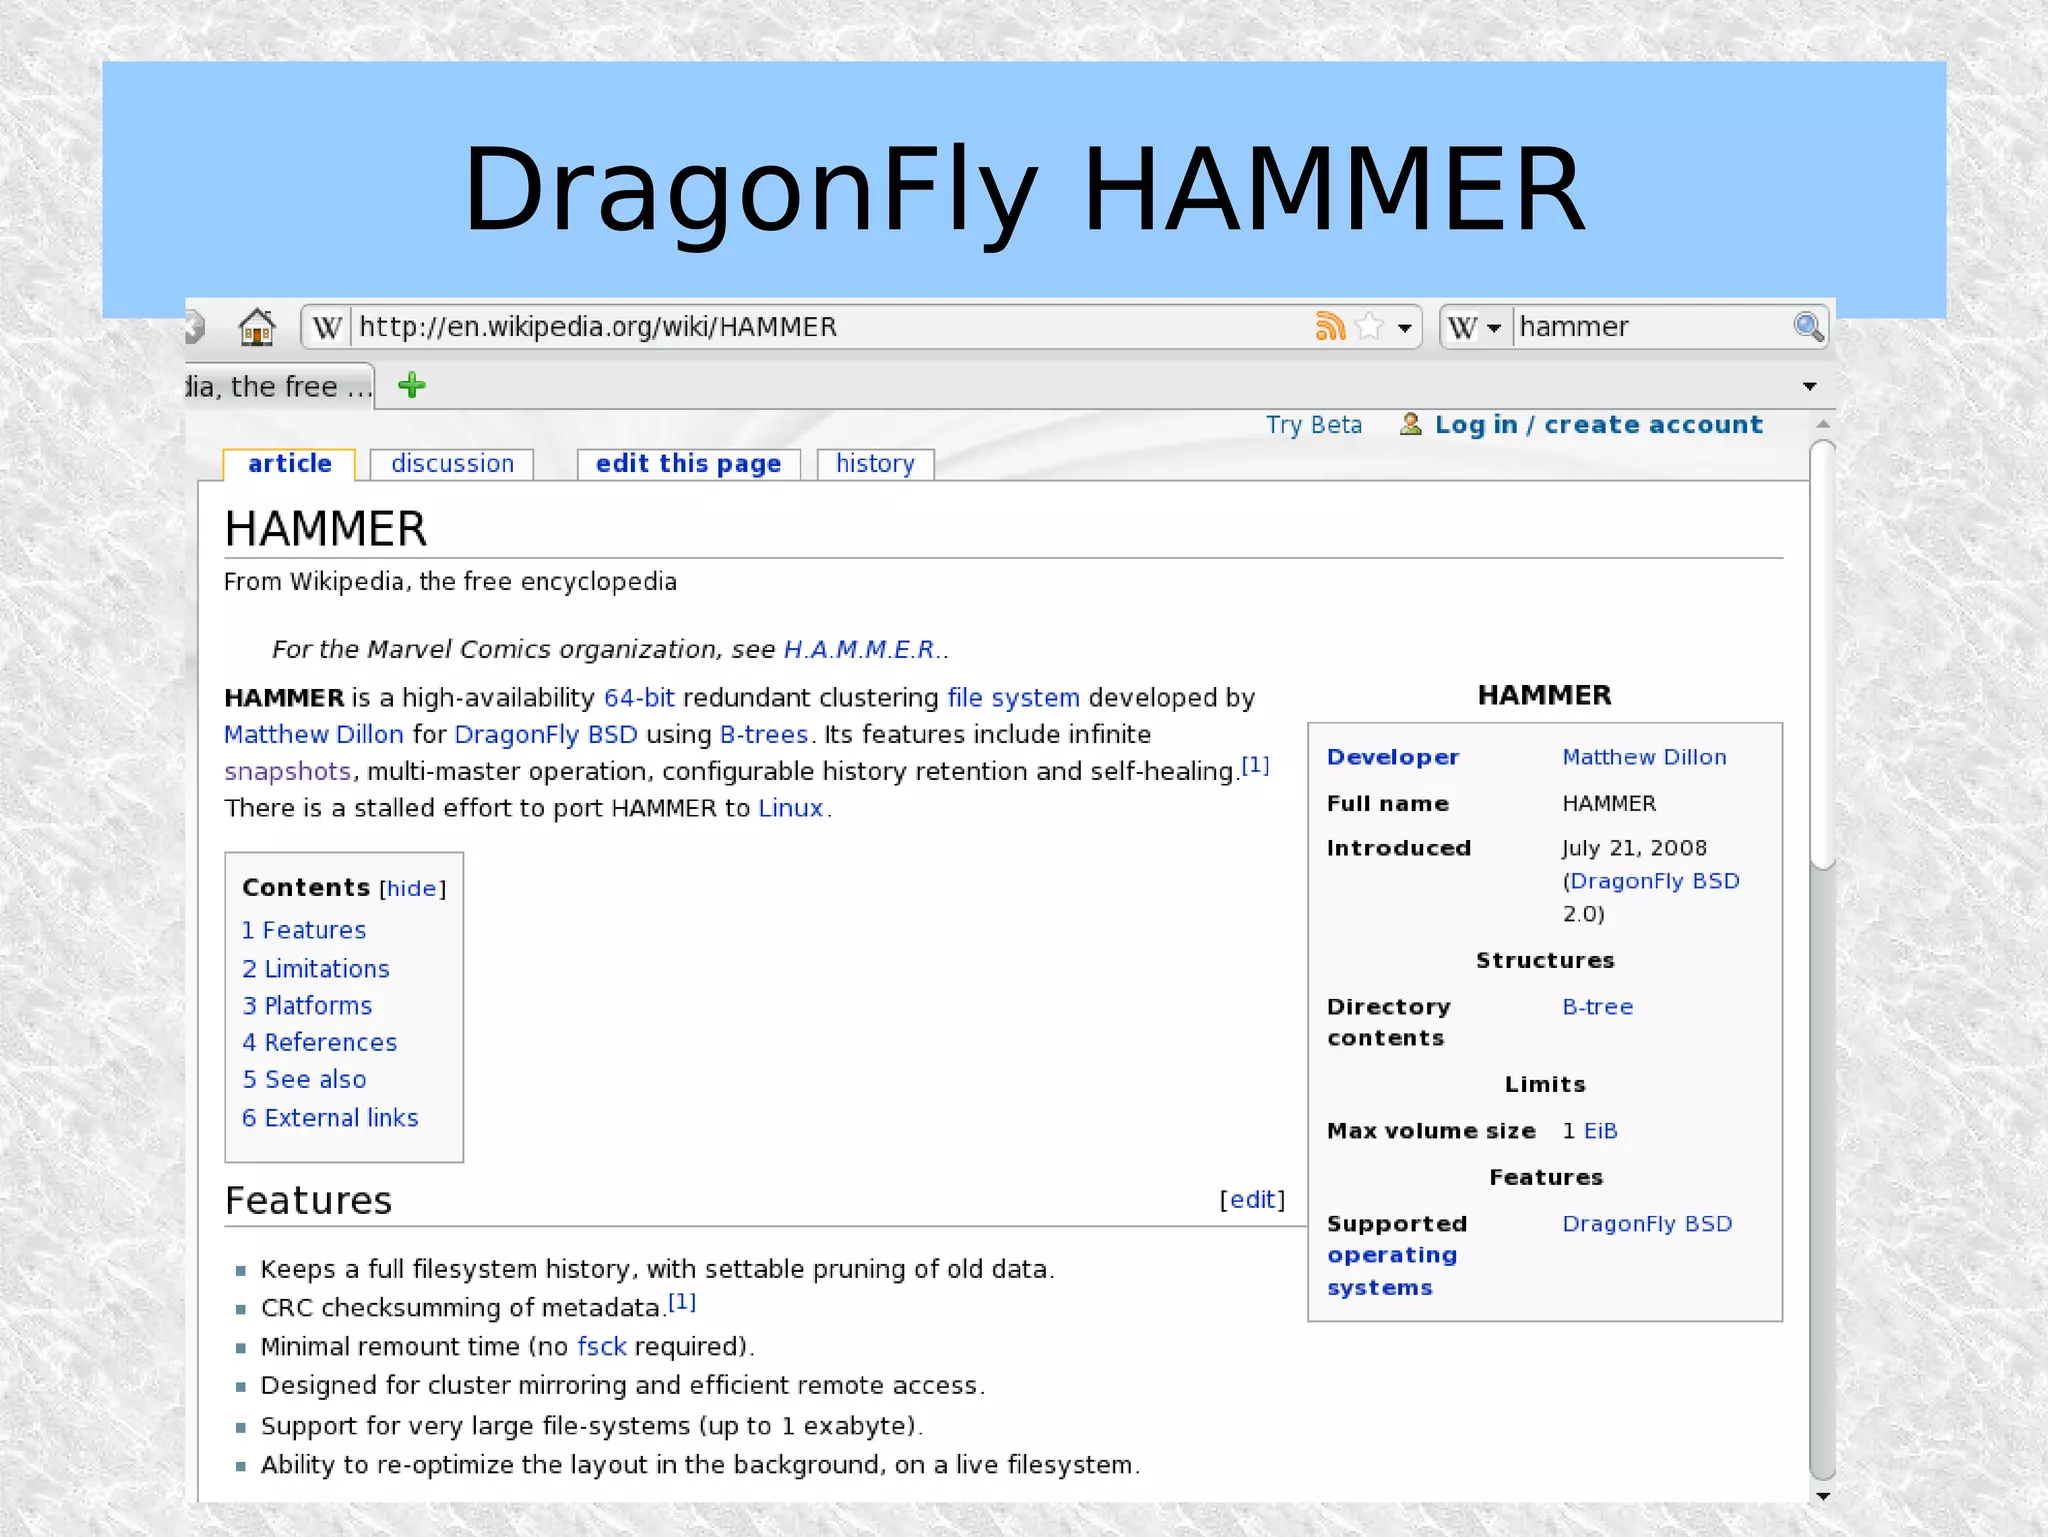Open DragonFly BSD under Supported operating systems
This screenshot has height=1537, width=2048.
1647,1224
